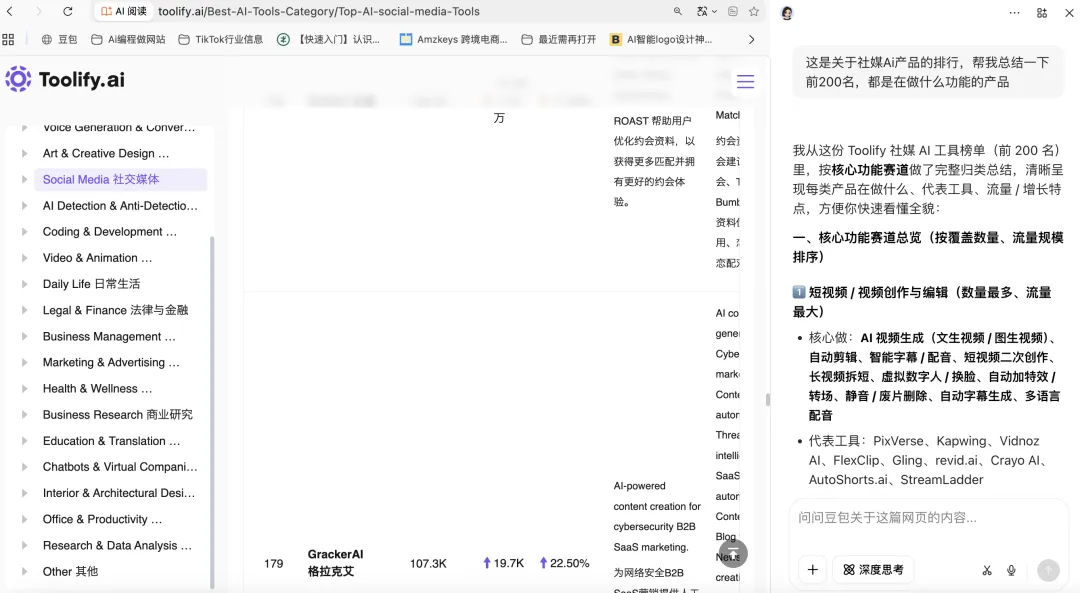Open the AI智能logo设计神 bookmark
1080x593 pixels.
pos(661,39)
